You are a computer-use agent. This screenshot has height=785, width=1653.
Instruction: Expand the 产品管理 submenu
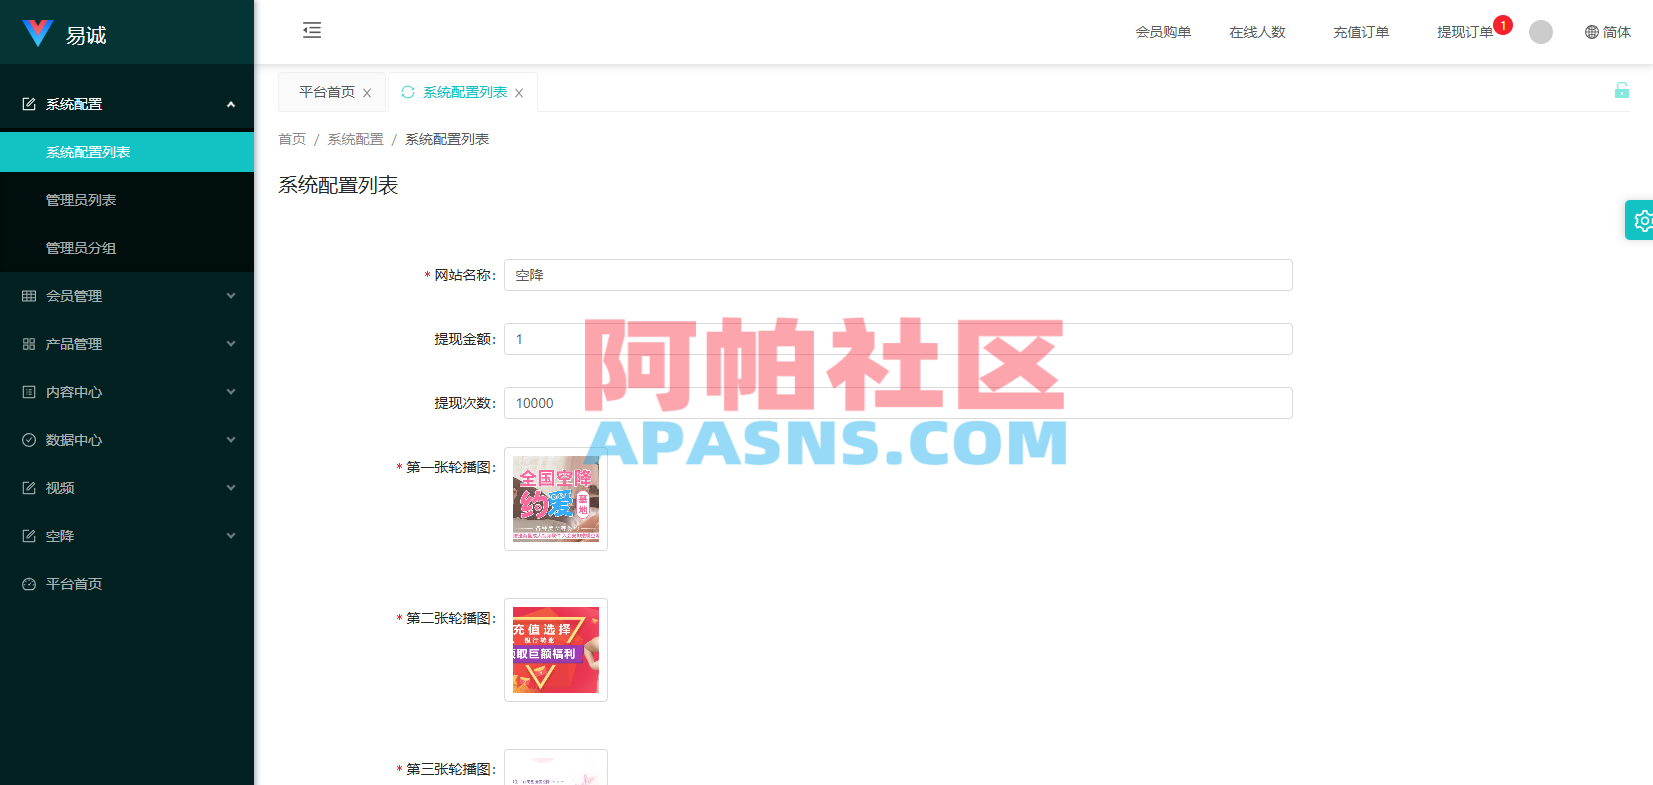pyautogui.click(x=231, y=344)
